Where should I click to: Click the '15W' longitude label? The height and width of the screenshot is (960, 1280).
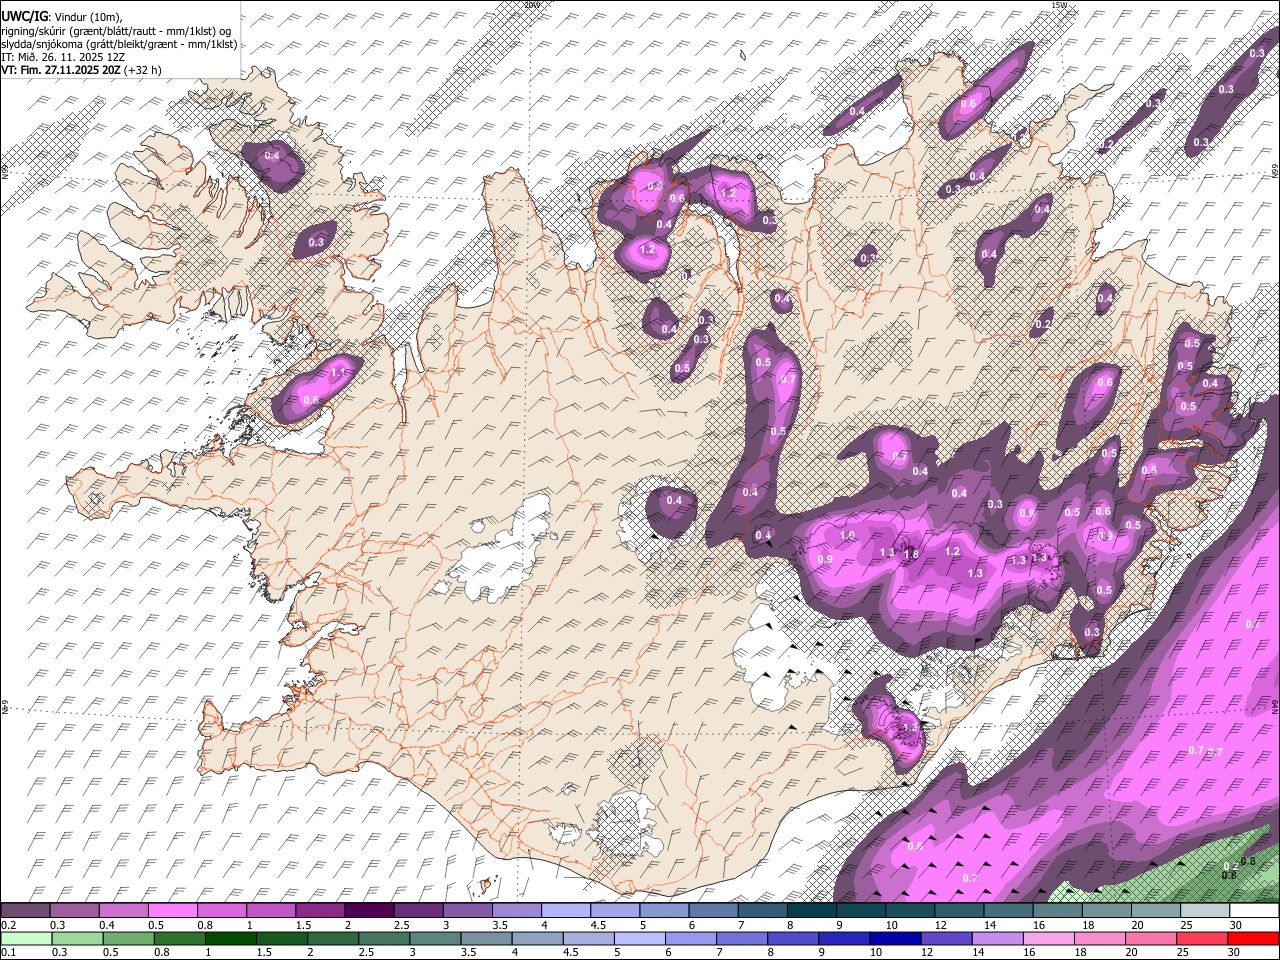tap(1060, 5)
